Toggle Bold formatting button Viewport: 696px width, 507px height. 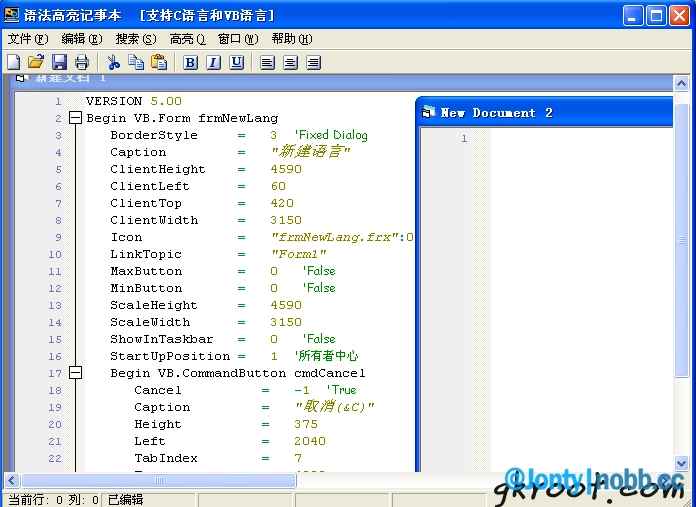(x=191, y=62)
